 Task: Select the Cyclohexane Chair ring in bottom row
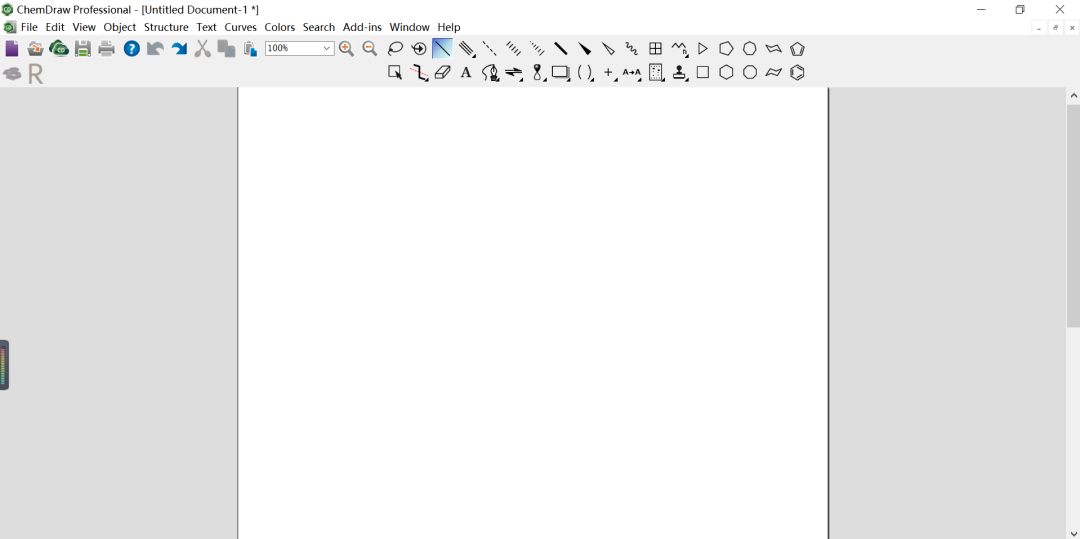(773, 72)
